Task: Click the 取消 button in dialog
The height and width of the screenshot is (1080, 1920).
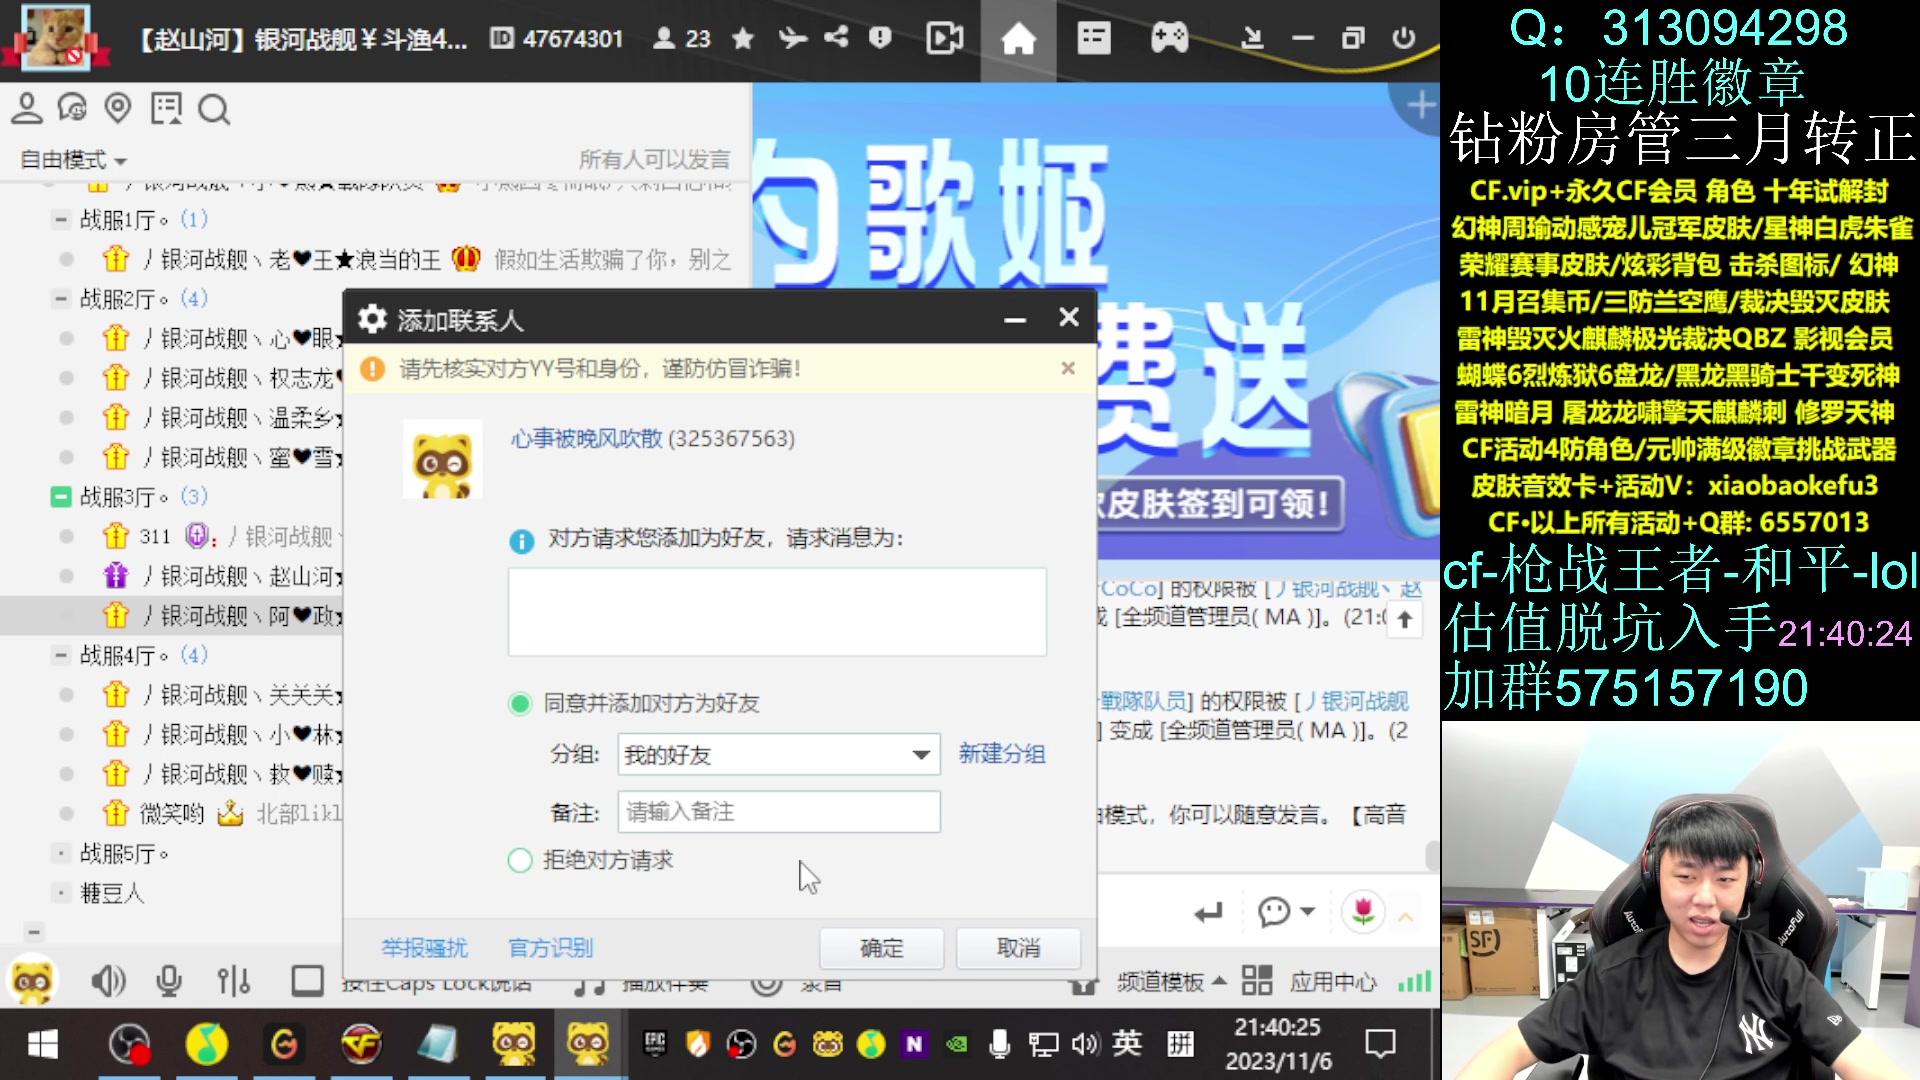Action: point(1018,948)
